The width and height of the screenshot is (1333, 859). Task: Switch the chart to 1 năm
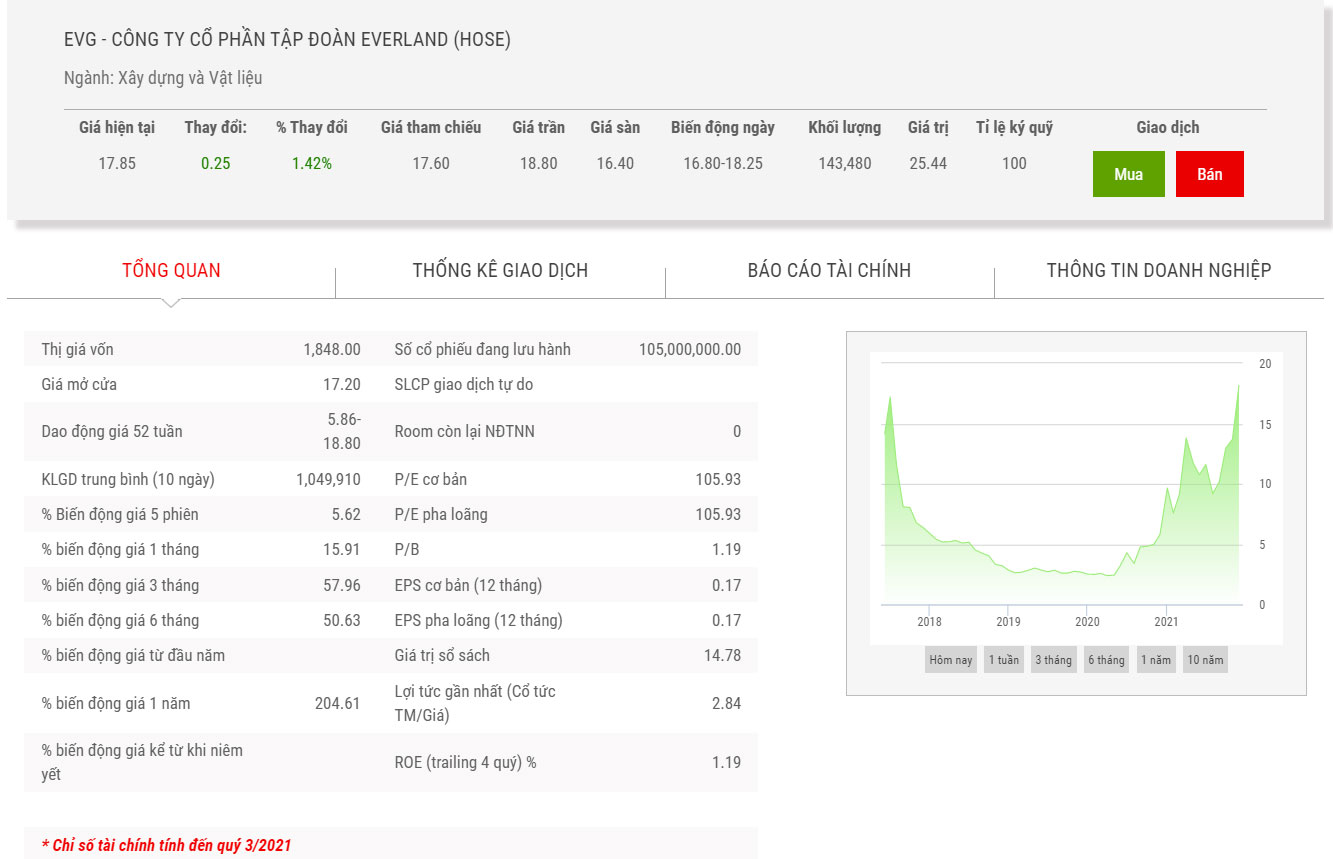coord(1155,660)
